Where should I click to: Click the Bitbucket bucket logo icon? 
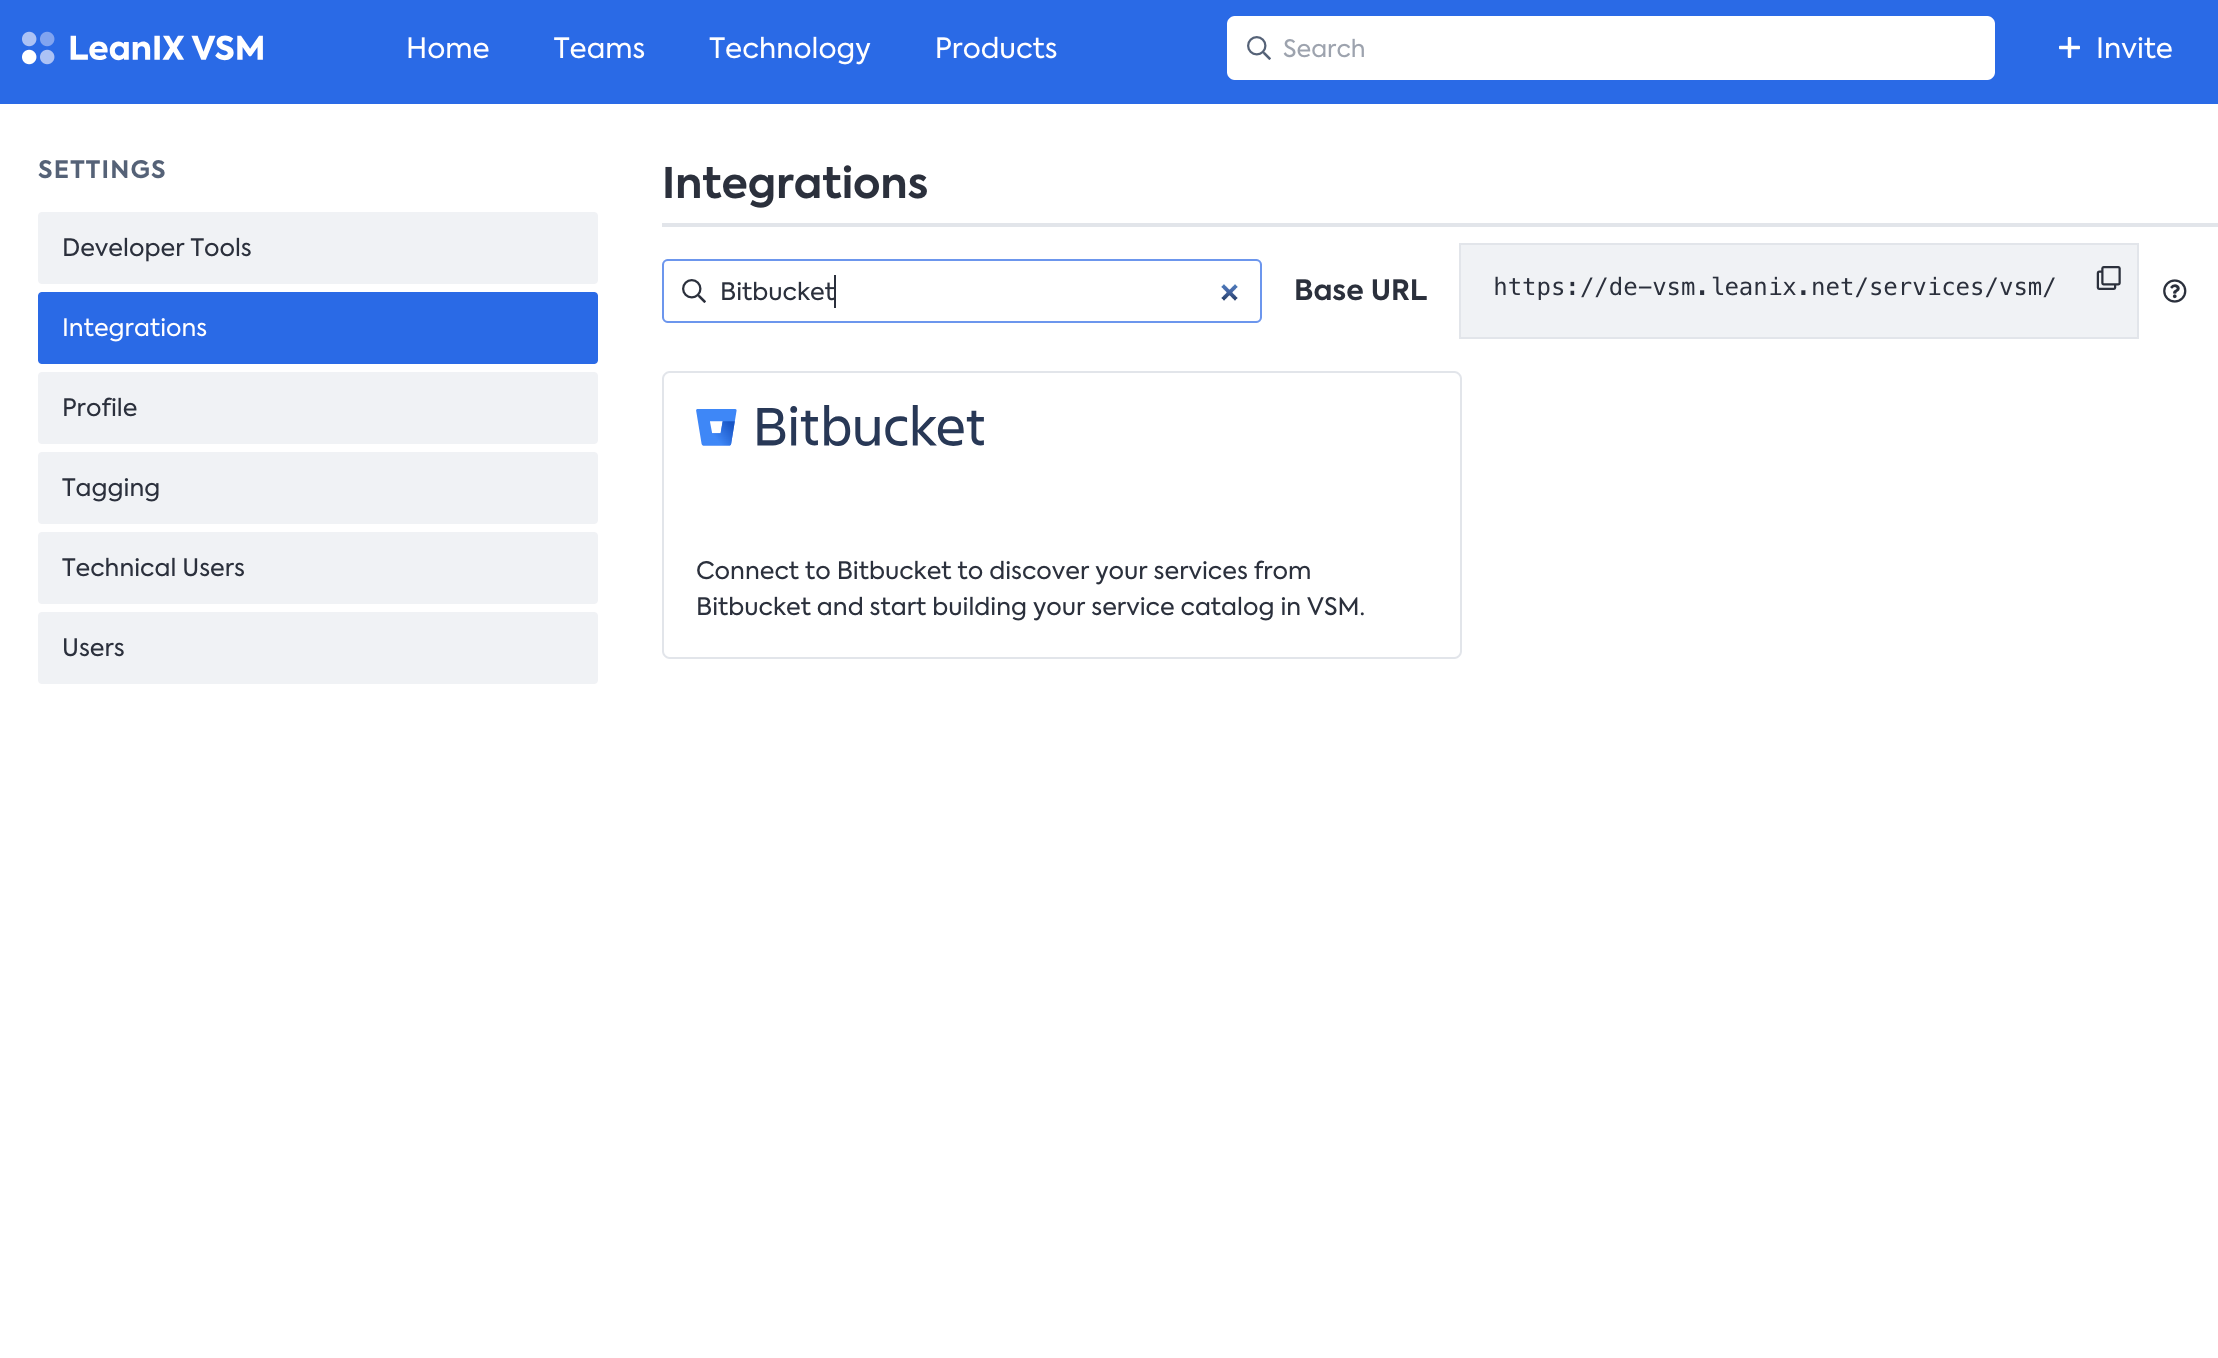716,427
